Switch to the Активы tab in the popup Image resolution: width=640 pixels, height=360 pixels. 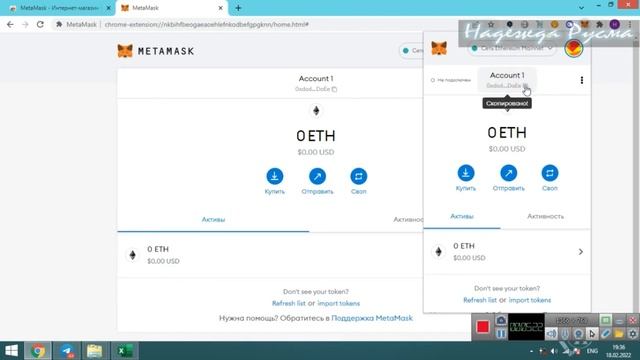click(x=462, y=216)
